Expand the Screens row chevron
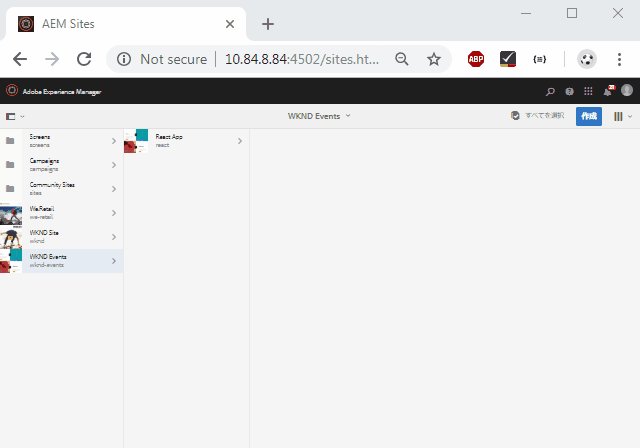The image size is (640, 448). click(x=114, y=141)
